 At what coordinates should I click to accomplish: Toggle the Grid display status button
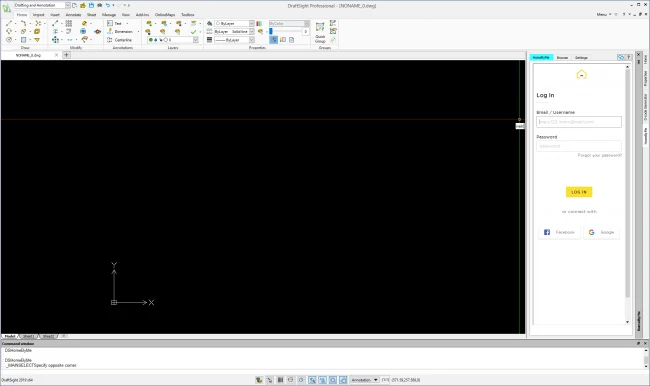pos(280,380)
